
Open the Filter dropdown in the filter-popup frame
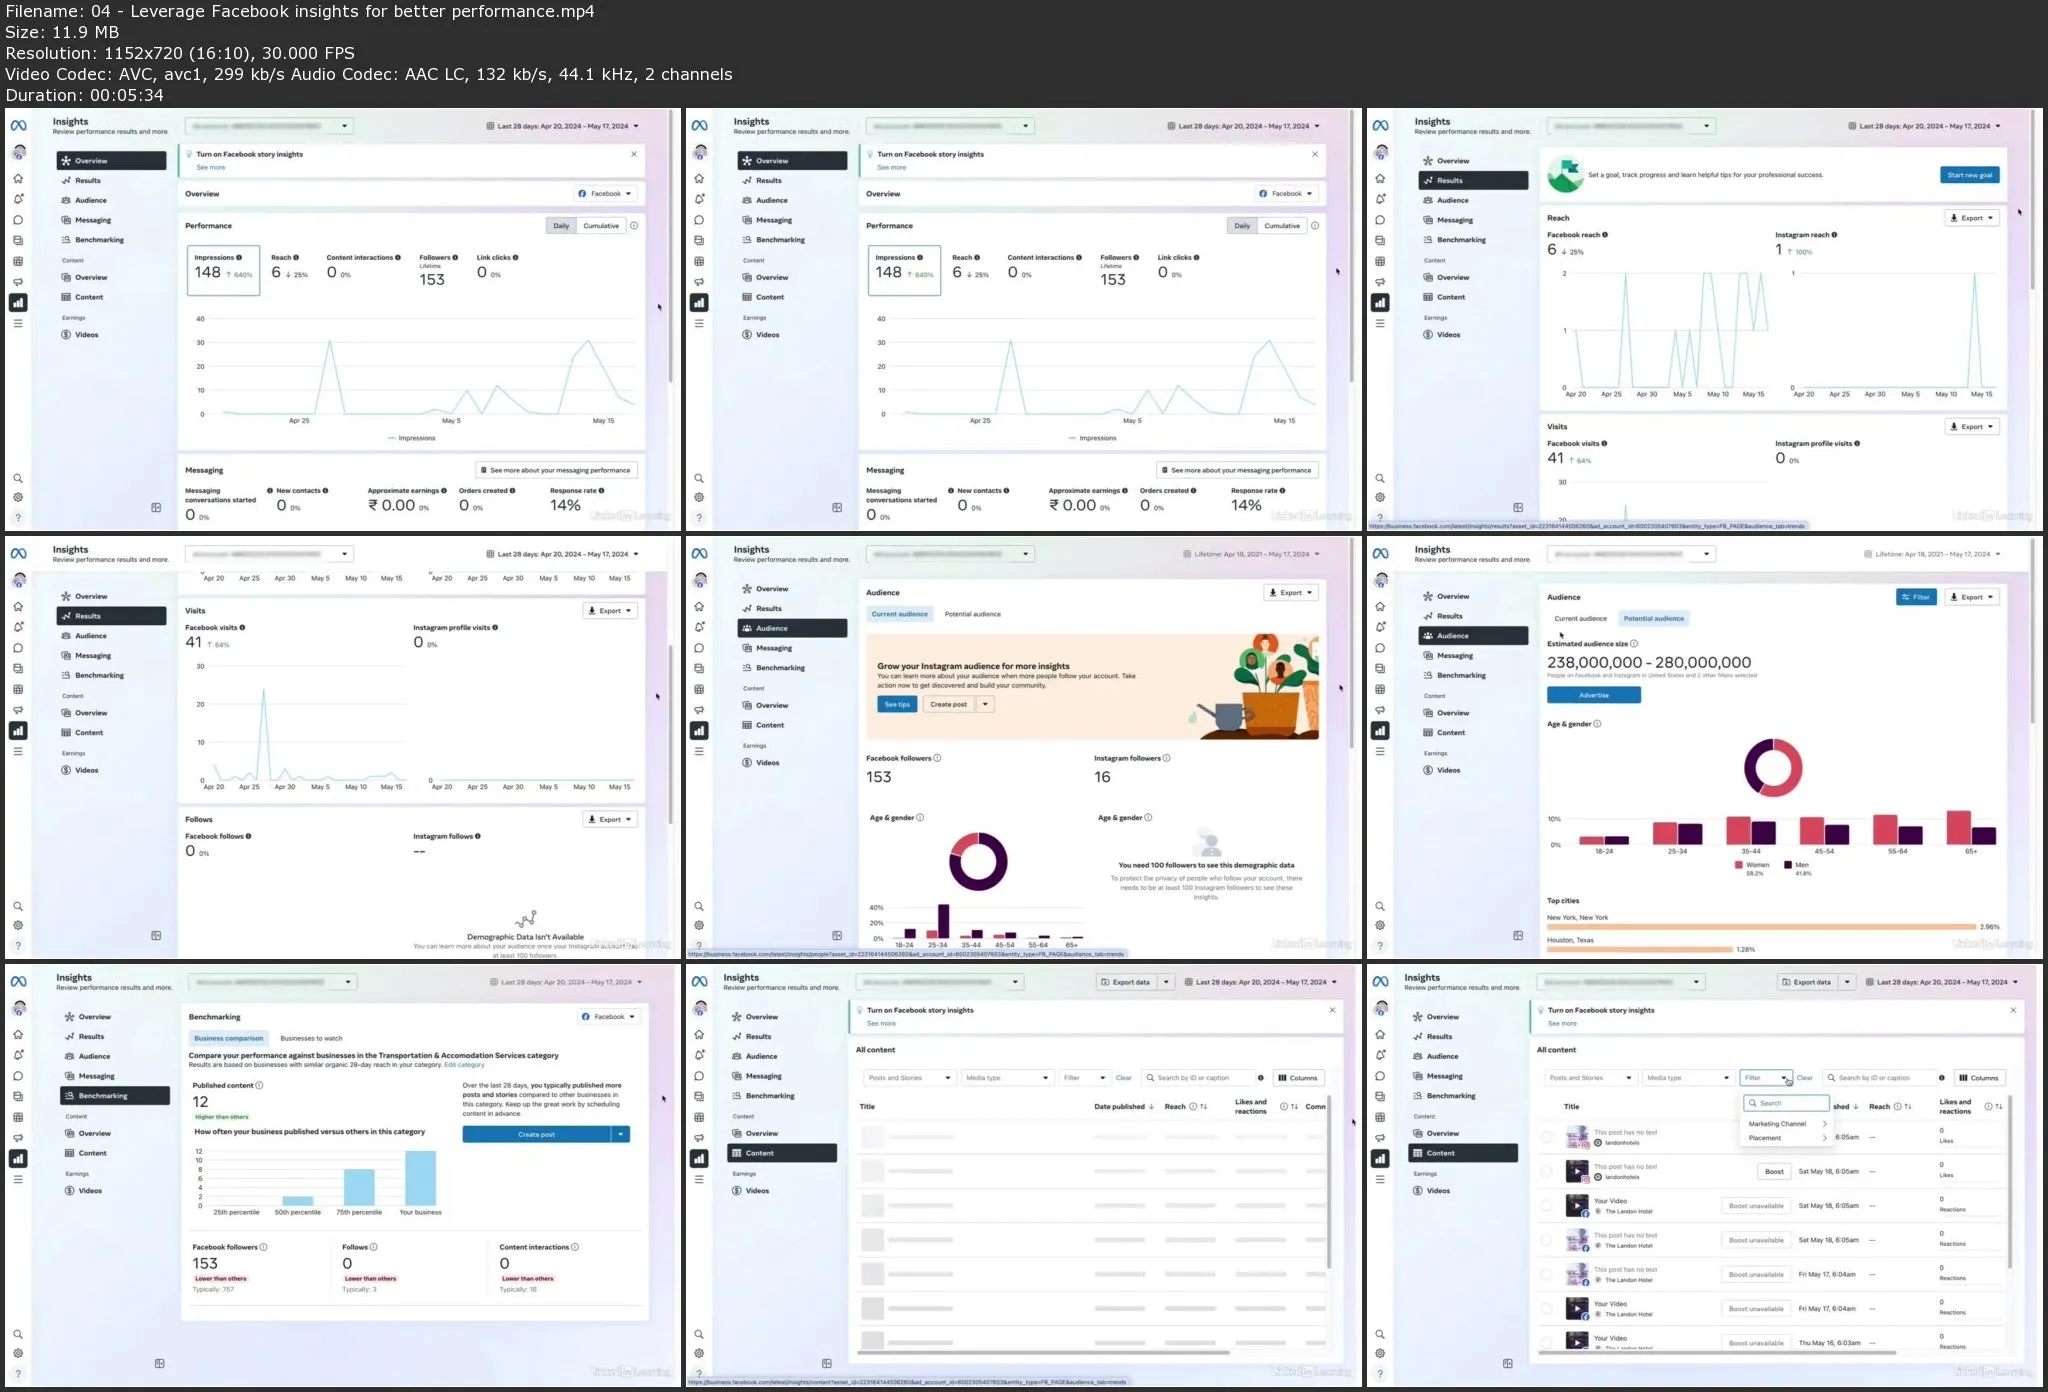[1766, 1078]
